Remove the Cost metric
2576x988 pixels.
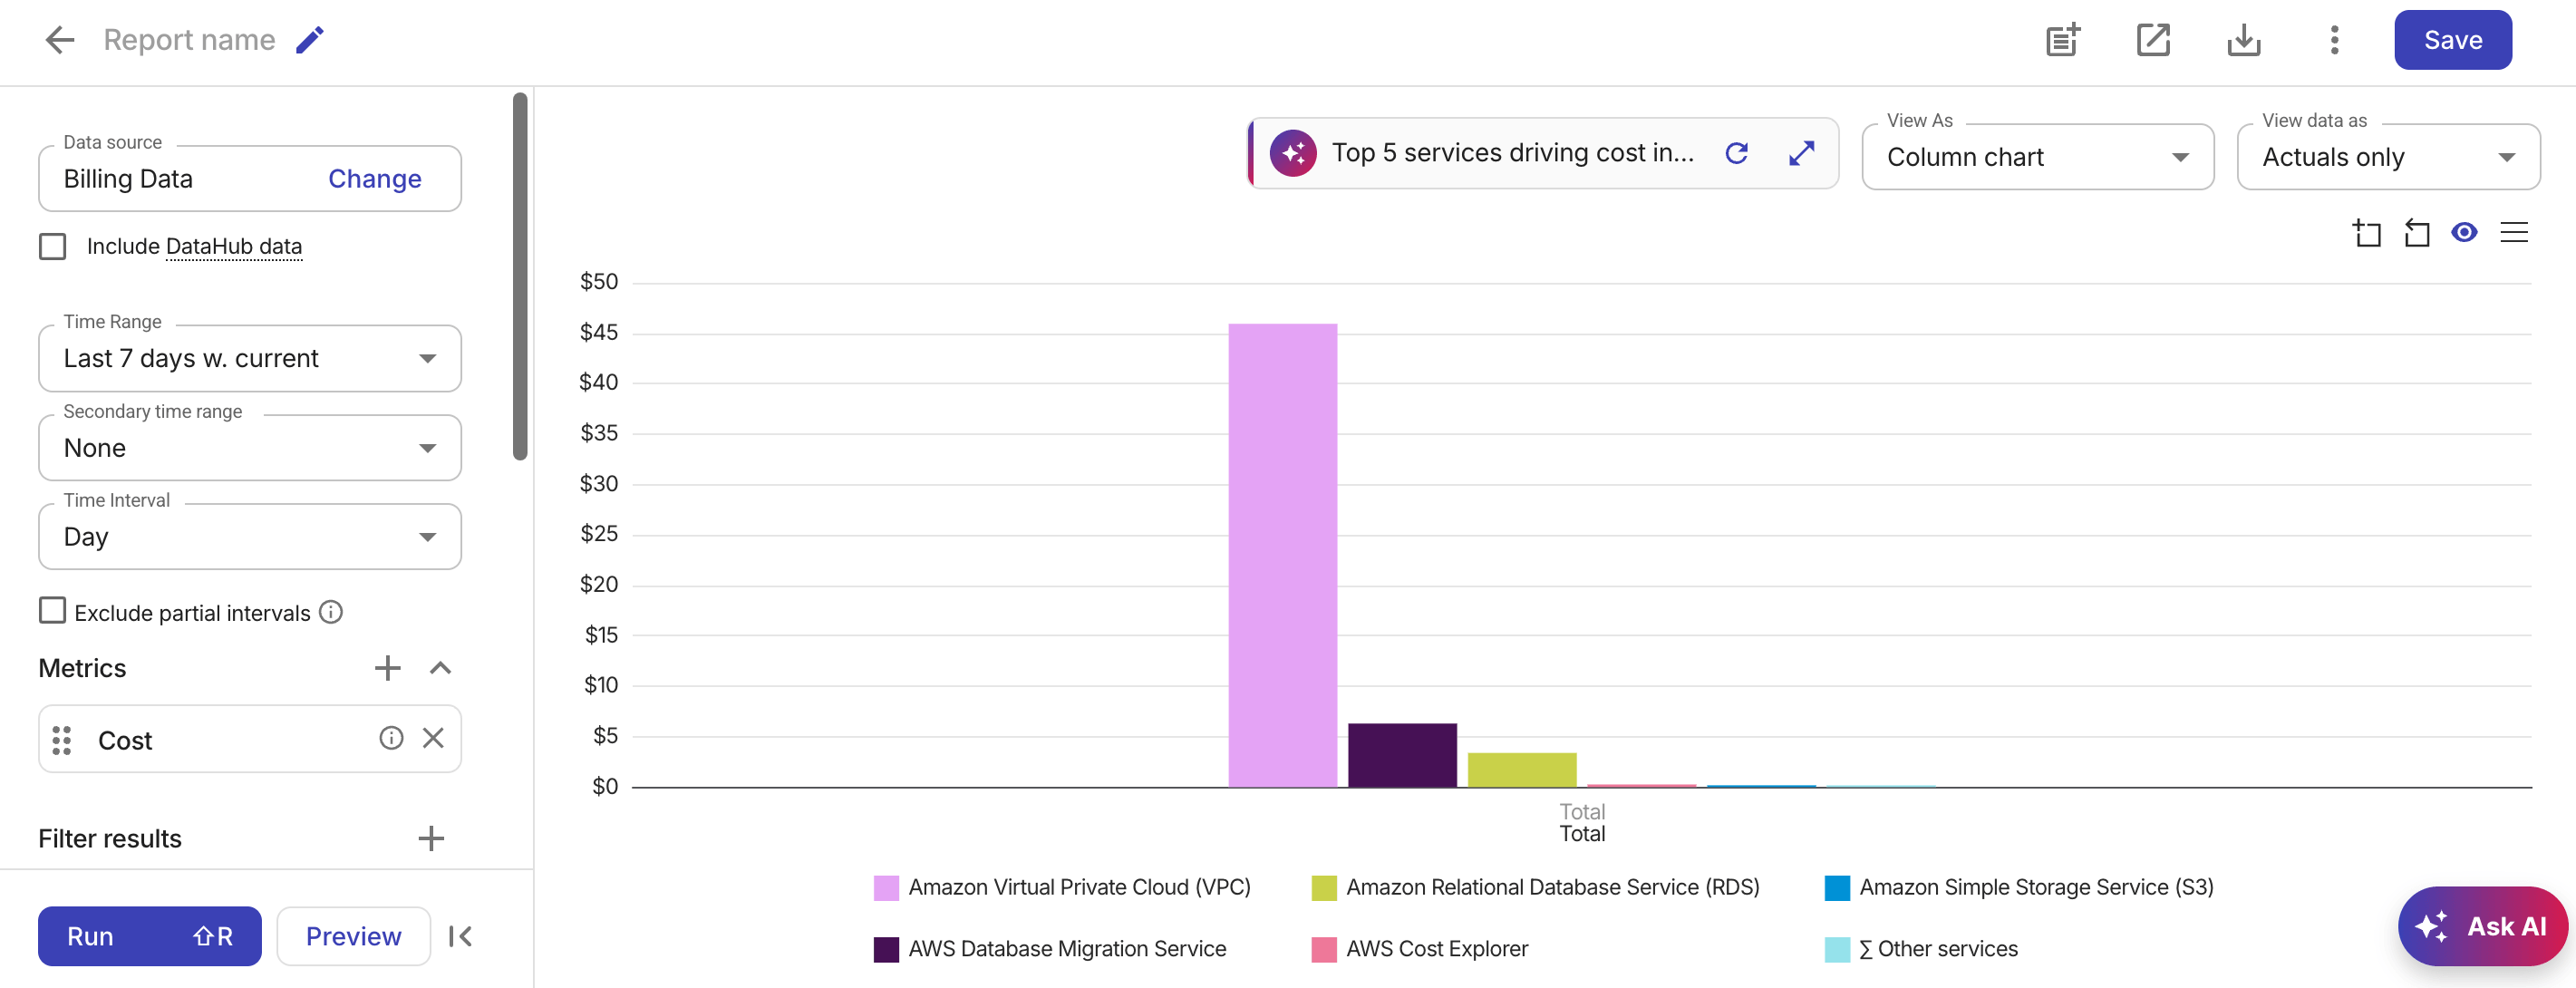[433, 739]
